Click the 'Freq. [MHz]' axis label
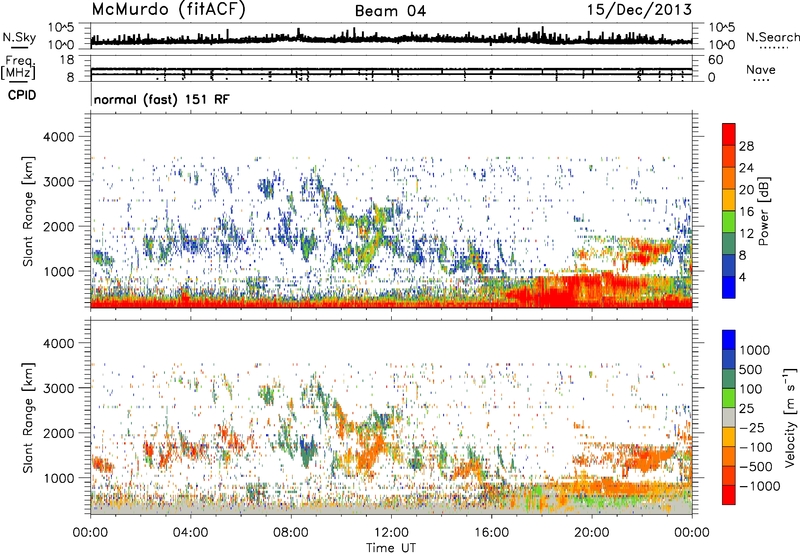Screen dimensions: 800x554 [19, 67]
